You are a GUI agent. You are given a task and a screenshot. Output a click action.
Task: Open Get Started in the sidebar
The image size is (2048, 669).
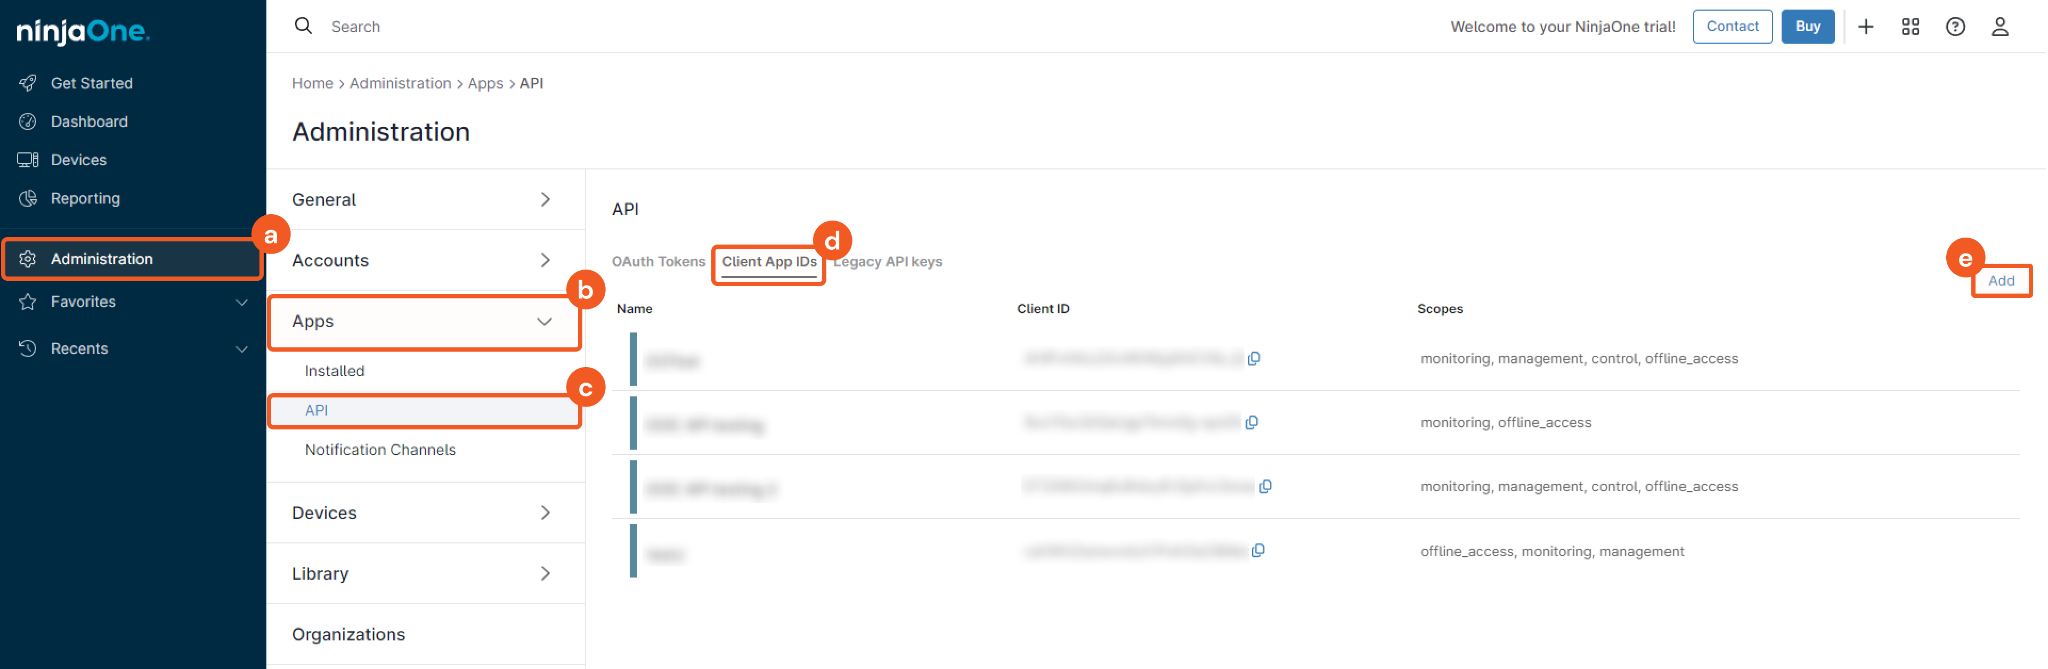pos(92,83)
